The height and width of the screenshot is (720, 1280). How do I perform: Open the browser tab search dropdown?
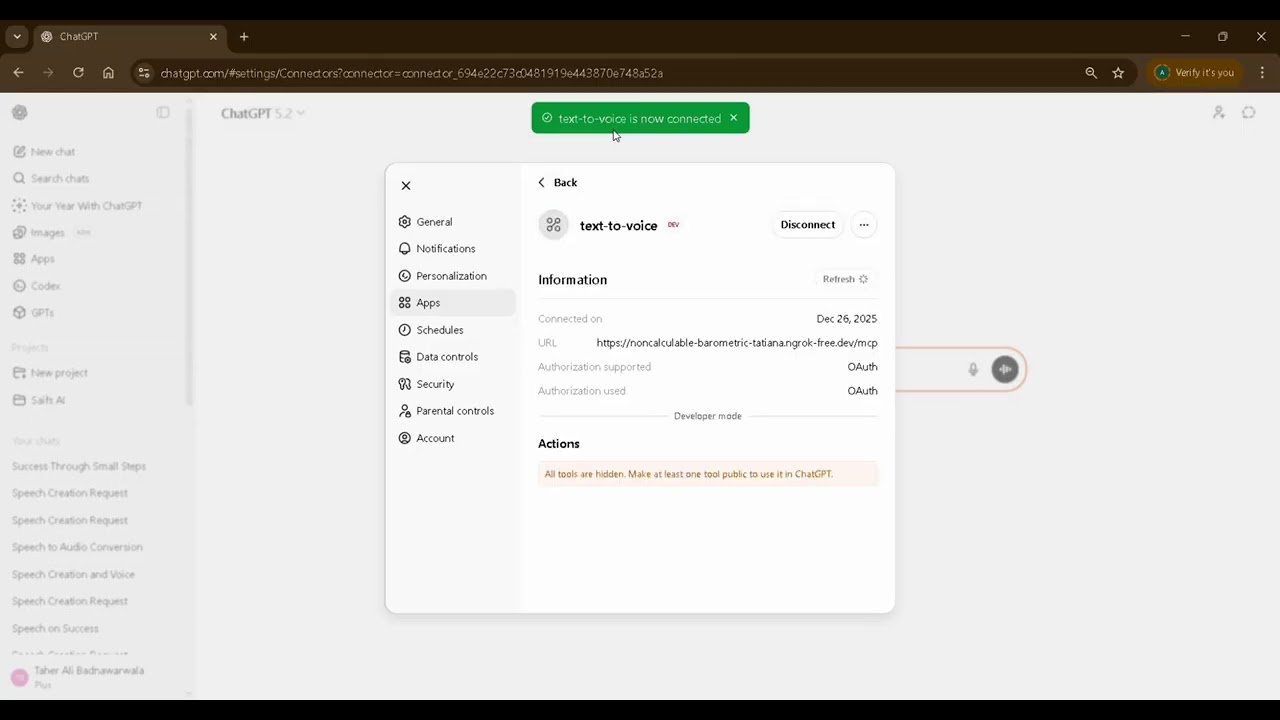(17, 37)
